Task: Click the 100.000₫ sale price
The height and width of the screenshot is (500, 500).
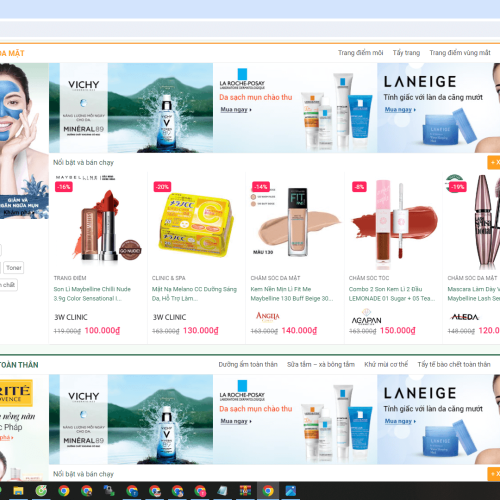Action: click(102, 330)
